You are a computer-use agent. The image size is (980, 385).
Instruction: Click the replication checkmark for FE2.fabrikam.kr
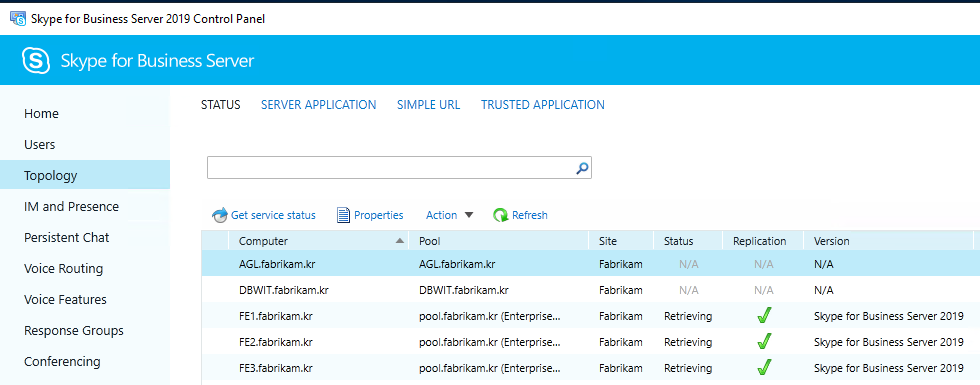click(763, 341)
